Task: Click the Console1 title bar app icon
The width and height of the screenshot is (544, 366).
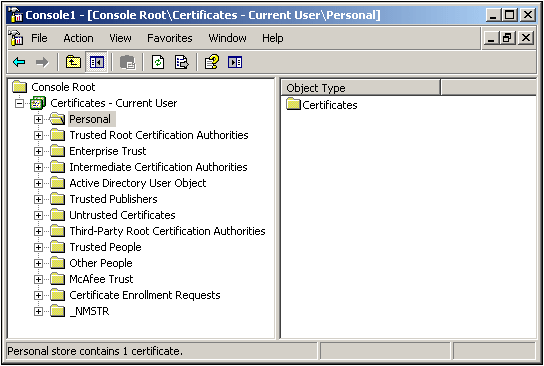Action: (x=15, y=15)
